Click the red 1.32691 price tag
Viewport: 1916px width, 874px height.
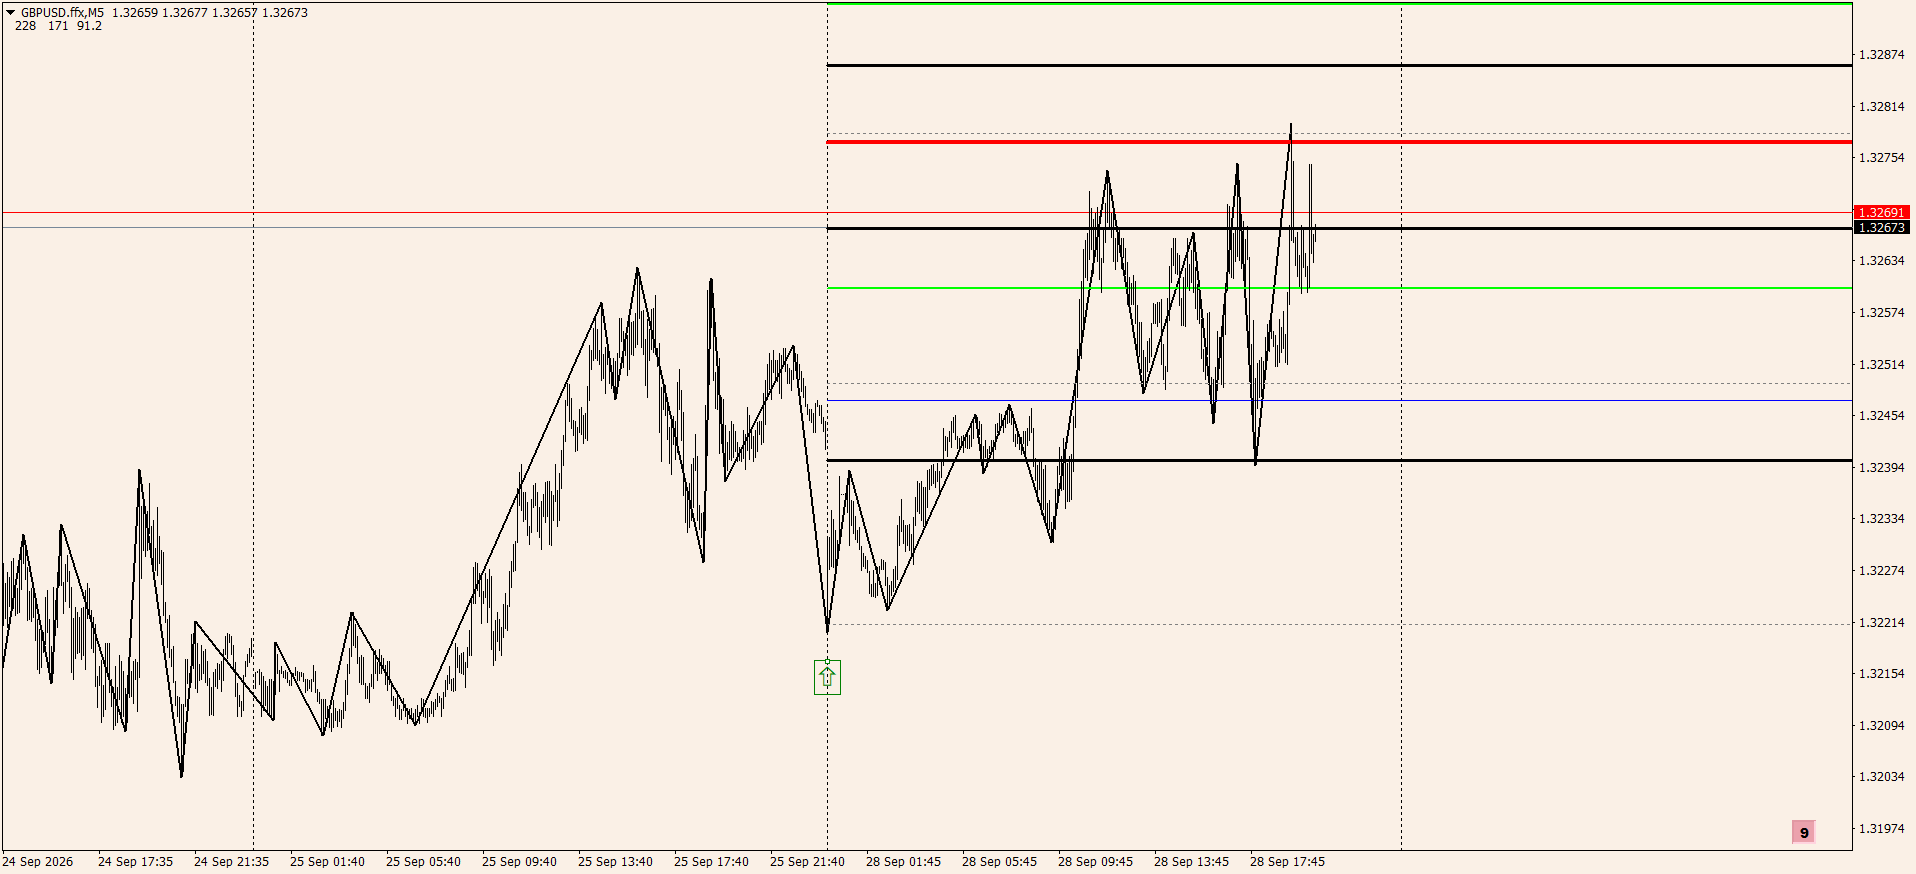click(x=1881, y=212)
